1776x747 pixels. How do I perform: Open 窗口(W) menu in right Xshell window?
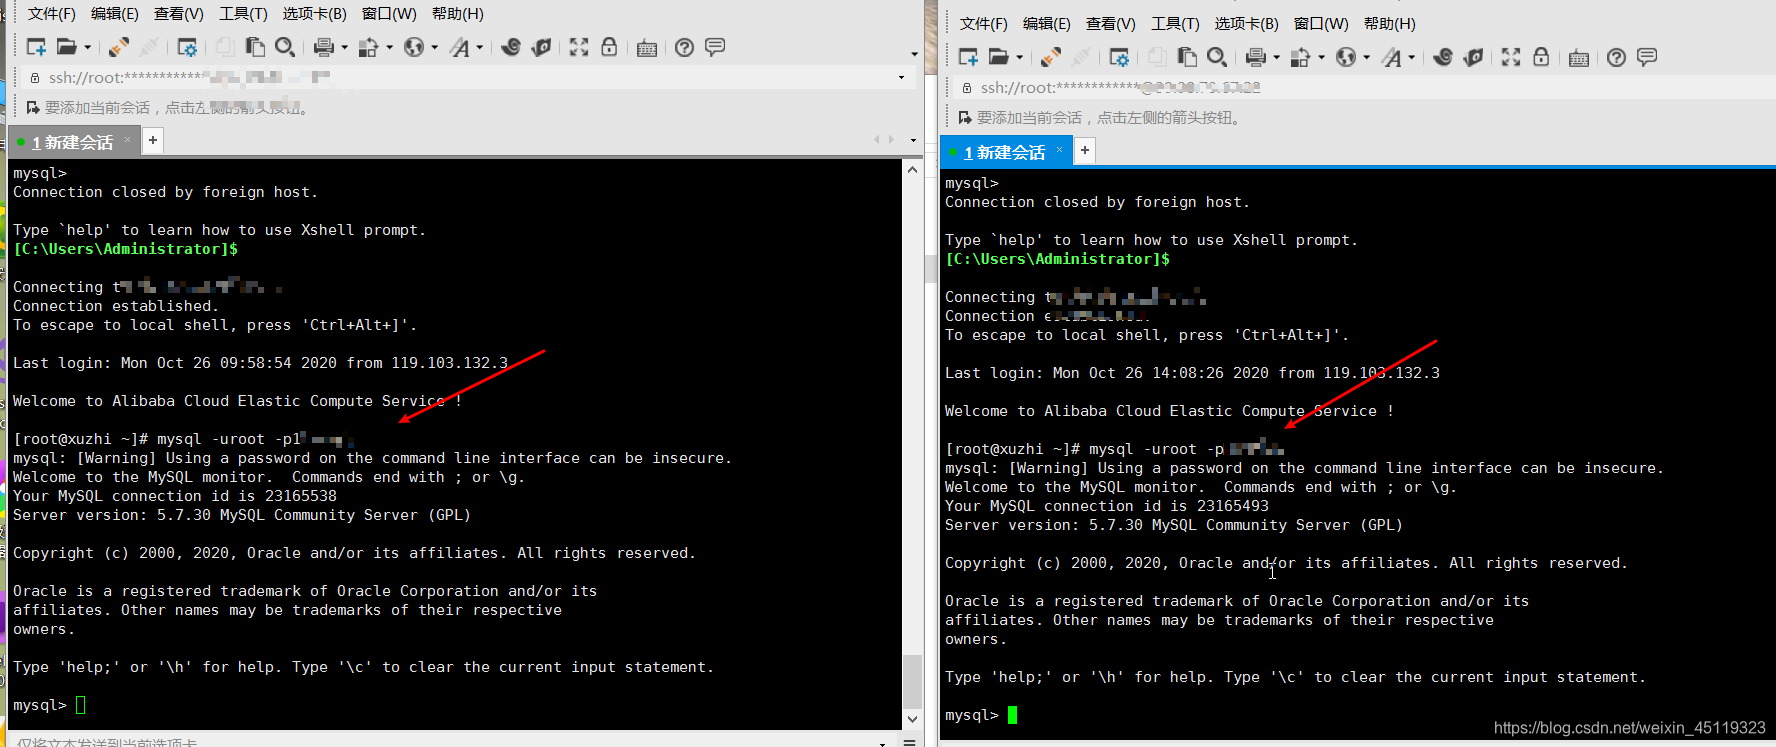point(1320,24)
